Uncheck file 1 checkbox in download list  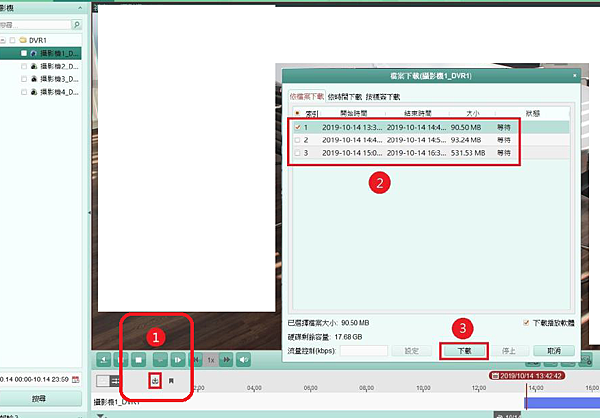click(x=298, y=127)
